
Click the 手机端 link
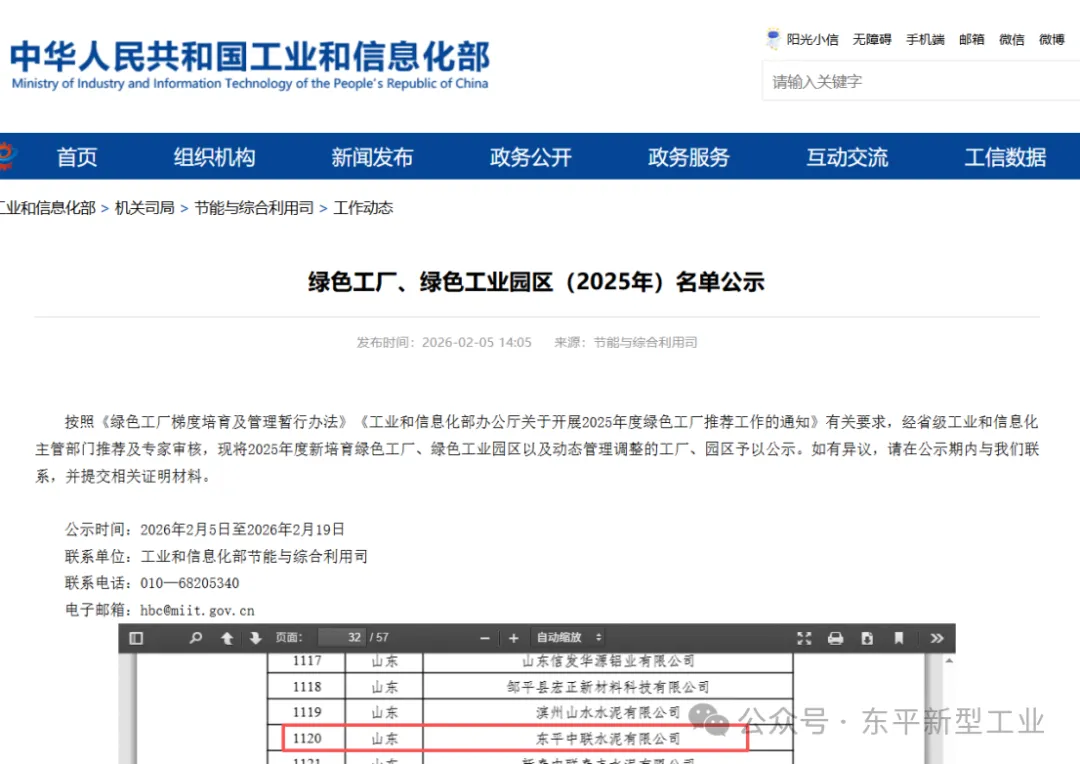925,39
